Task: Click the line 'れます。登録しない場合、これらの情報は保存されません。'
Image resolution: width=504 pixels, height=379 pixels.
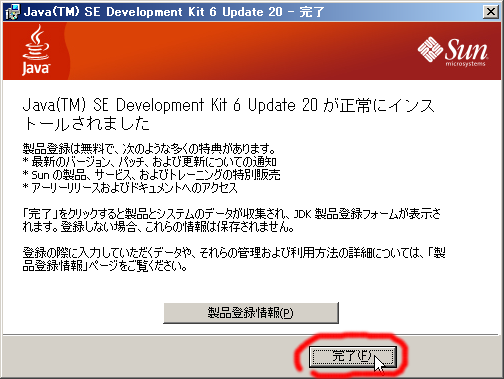Action: 158,227
